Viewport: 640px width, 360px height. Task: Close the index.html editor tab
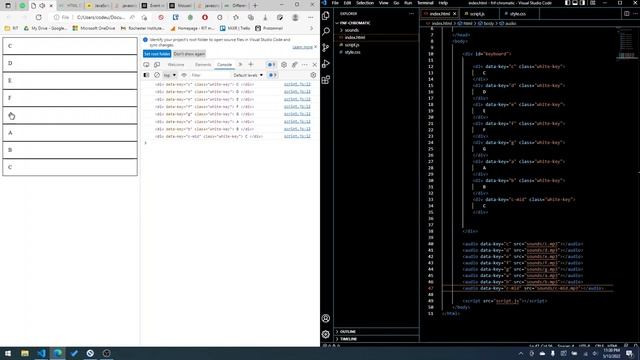(454, 14)
